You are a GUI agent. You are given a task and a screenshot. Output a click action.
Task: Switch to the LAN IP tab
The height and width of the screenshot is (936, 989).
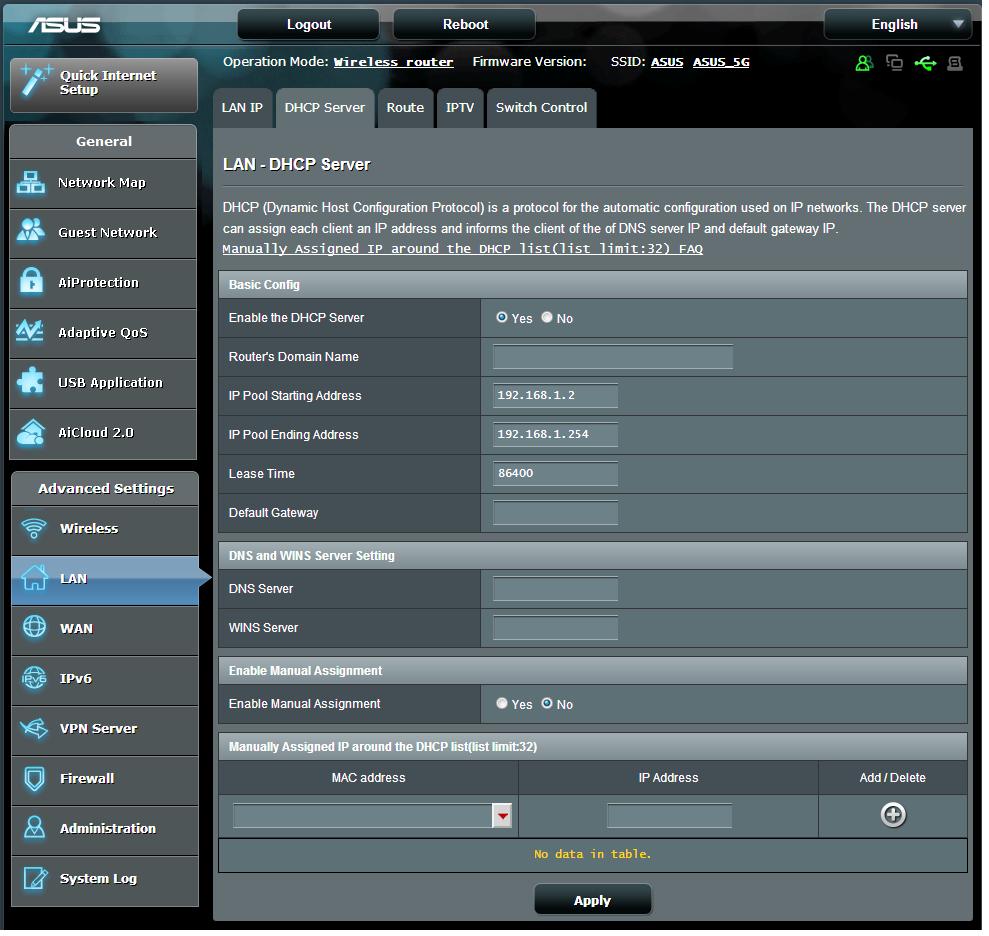(243, 108)
